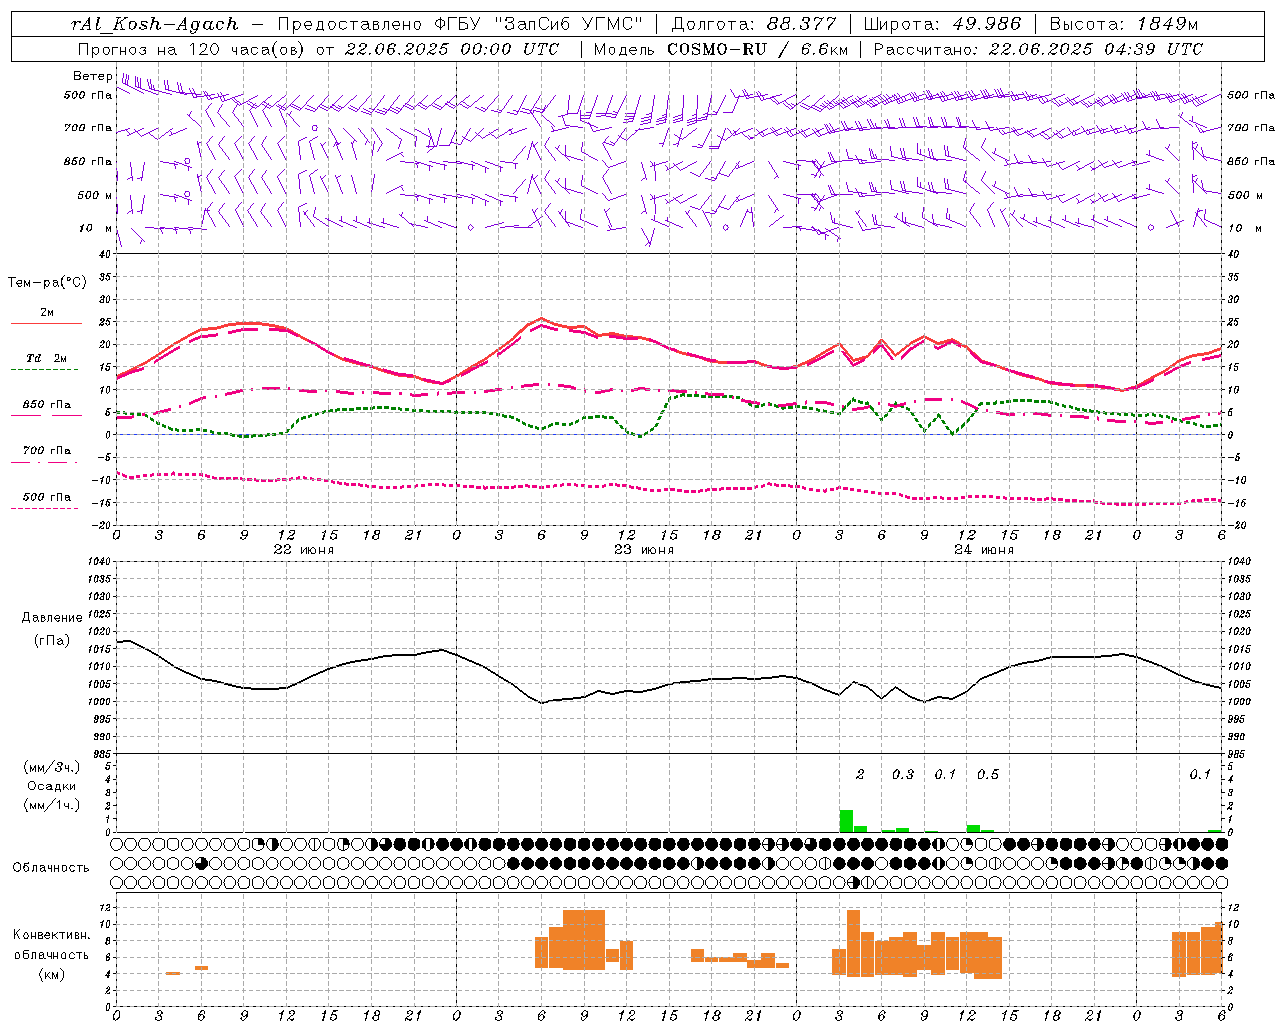Click the 23 июня date label

(x=644, y=550)
